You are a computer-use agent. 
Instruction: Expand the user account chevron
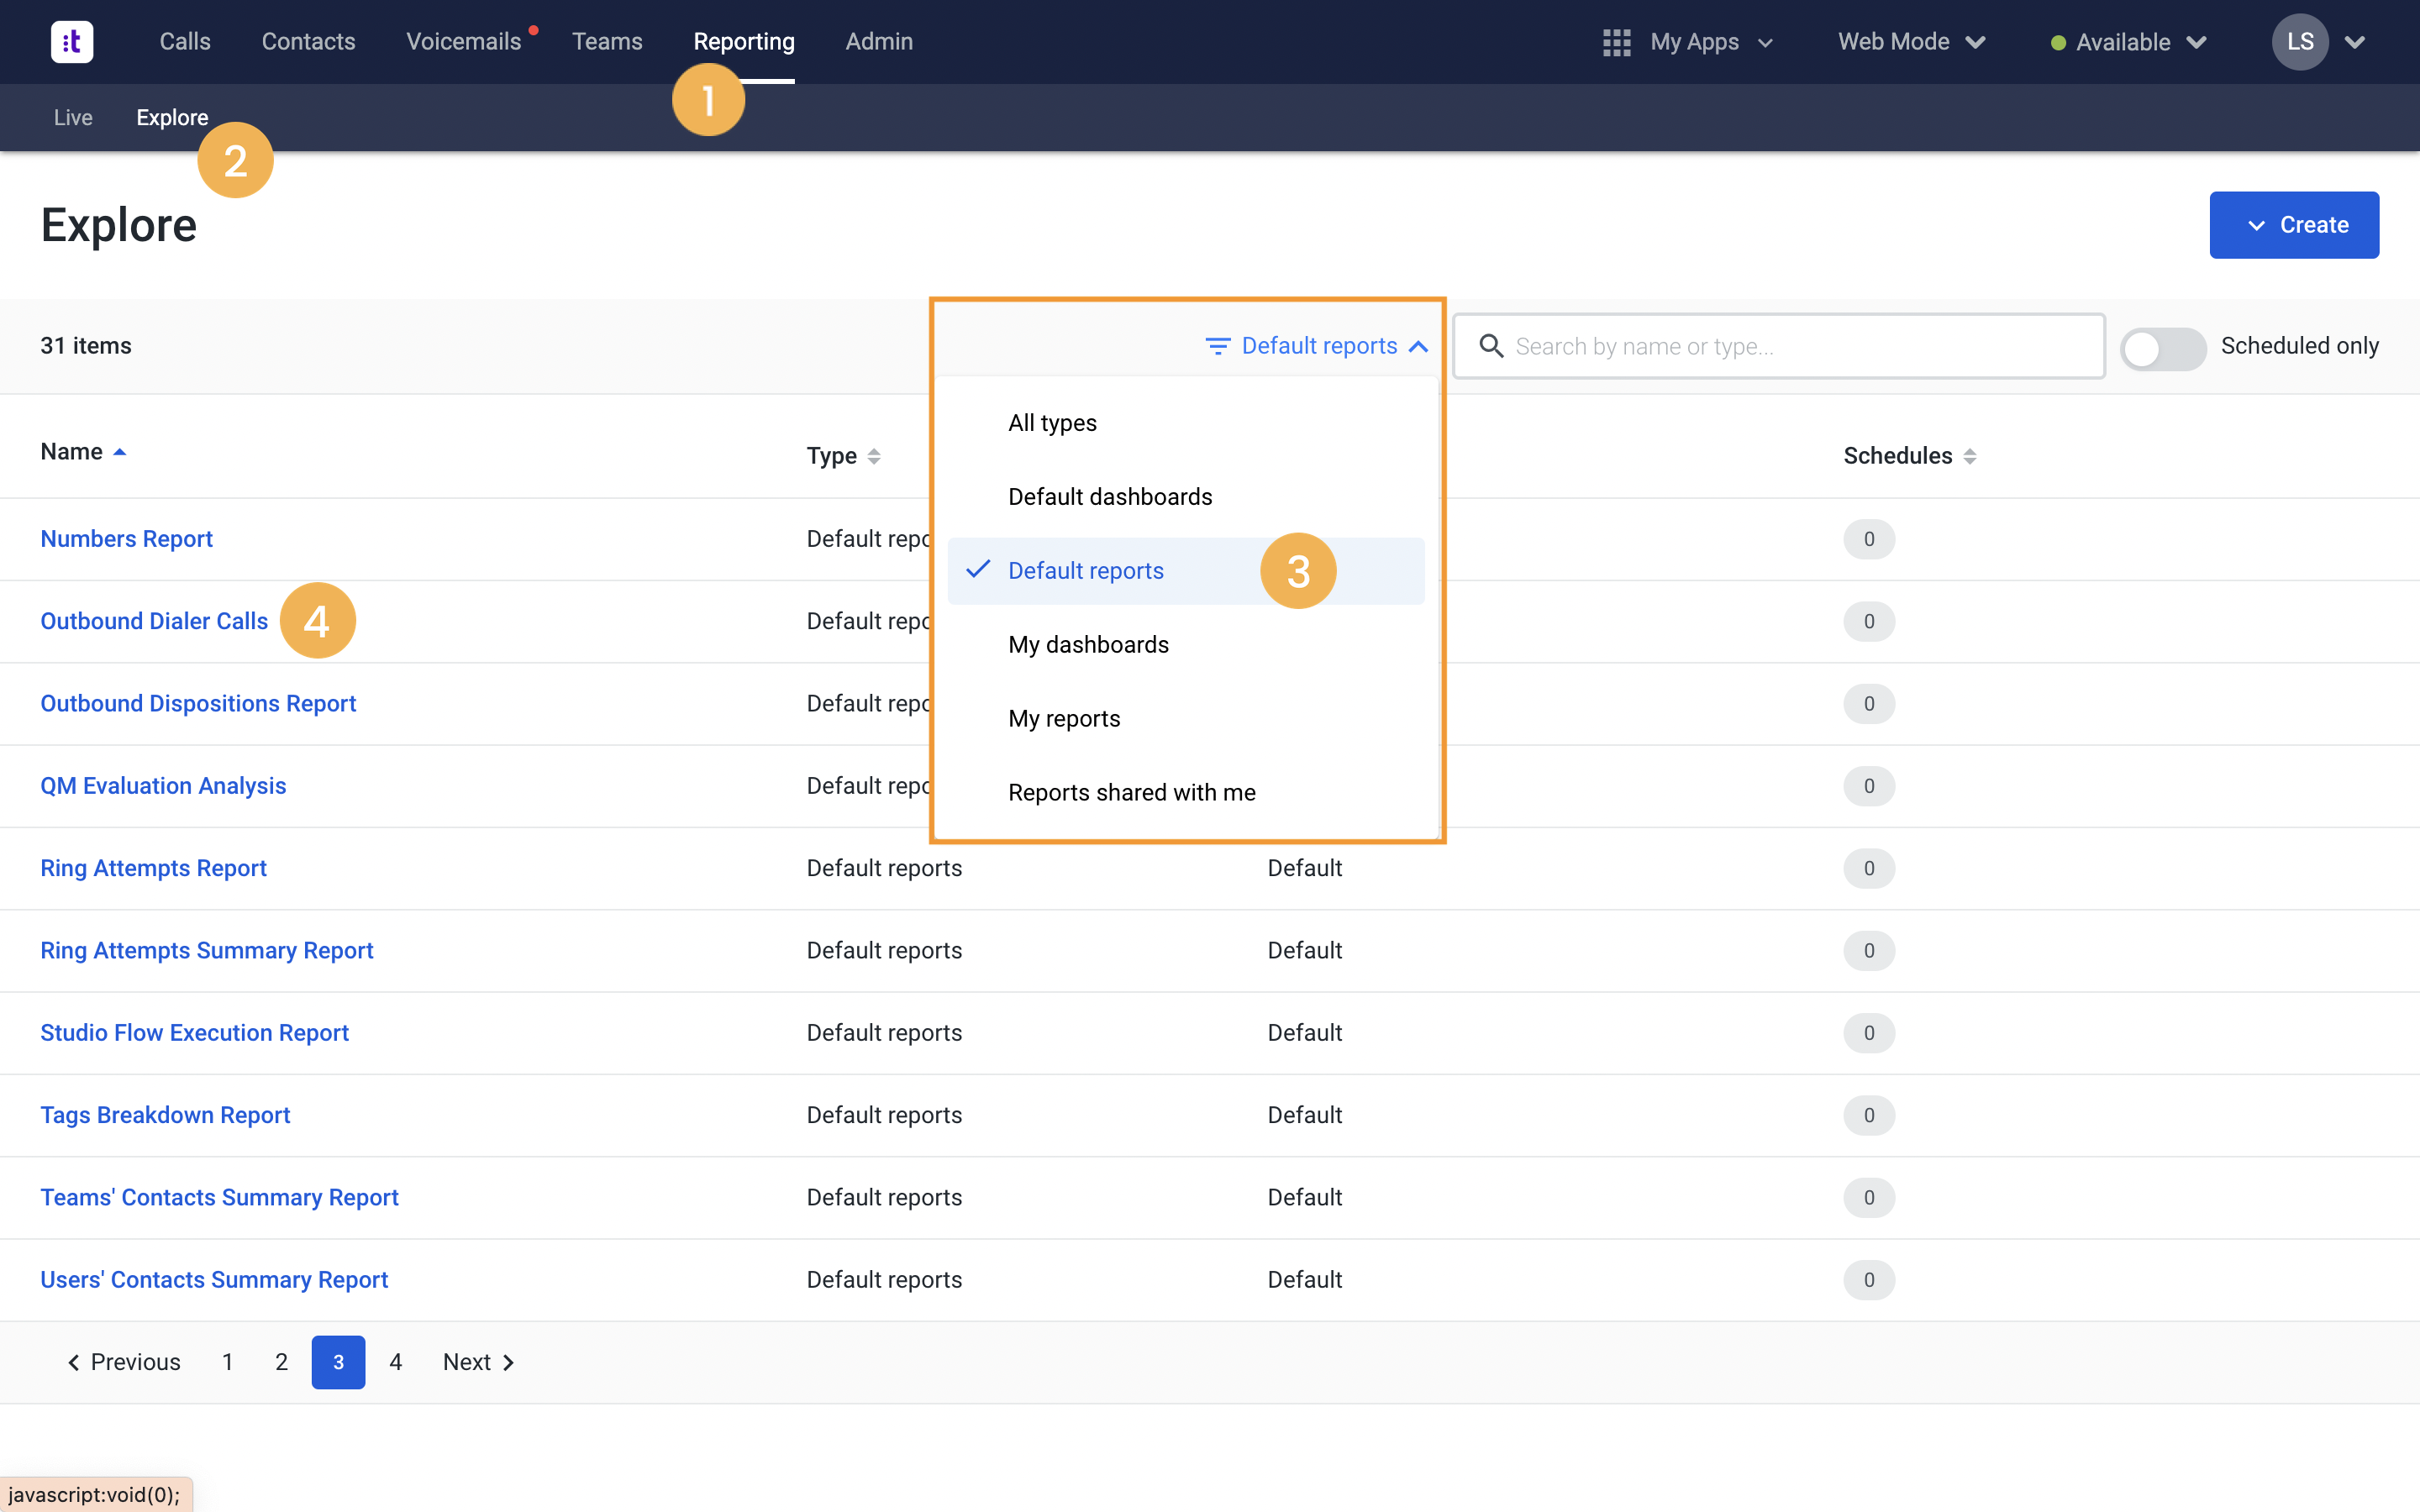click(2355, 42)
